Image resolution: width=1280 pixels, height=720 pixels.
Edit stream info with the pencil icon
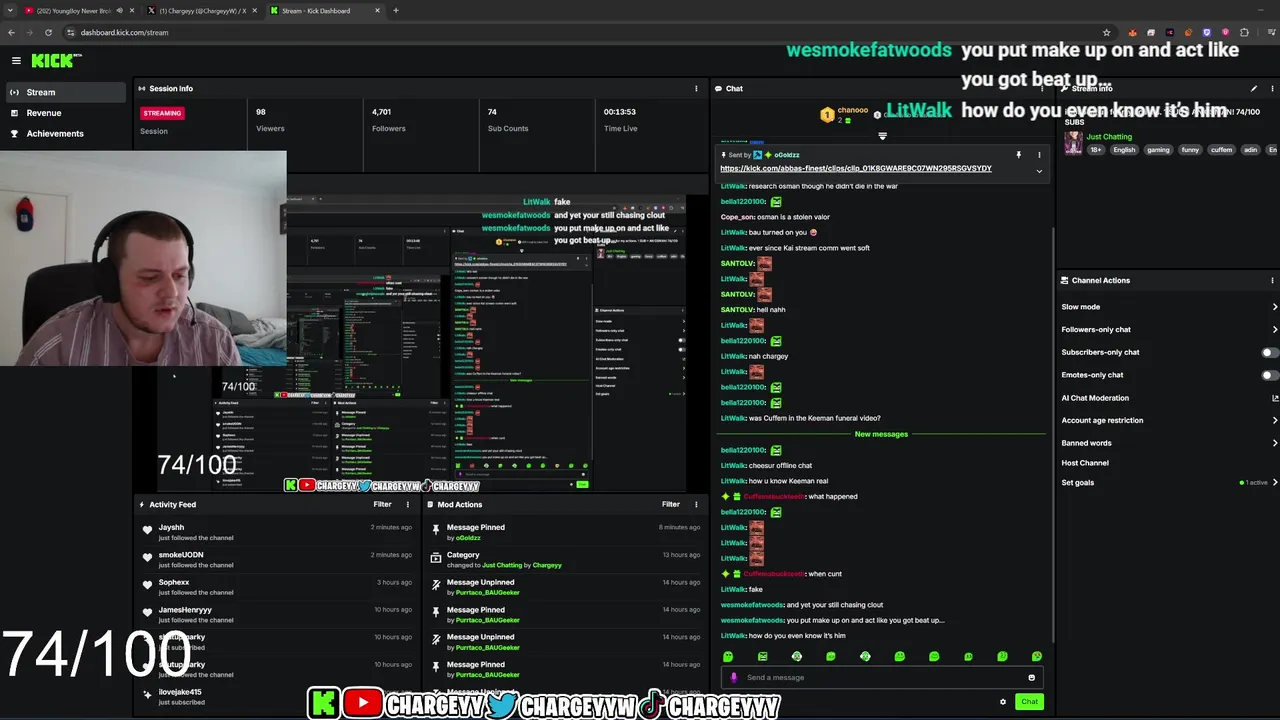(x=1254, y=88)
